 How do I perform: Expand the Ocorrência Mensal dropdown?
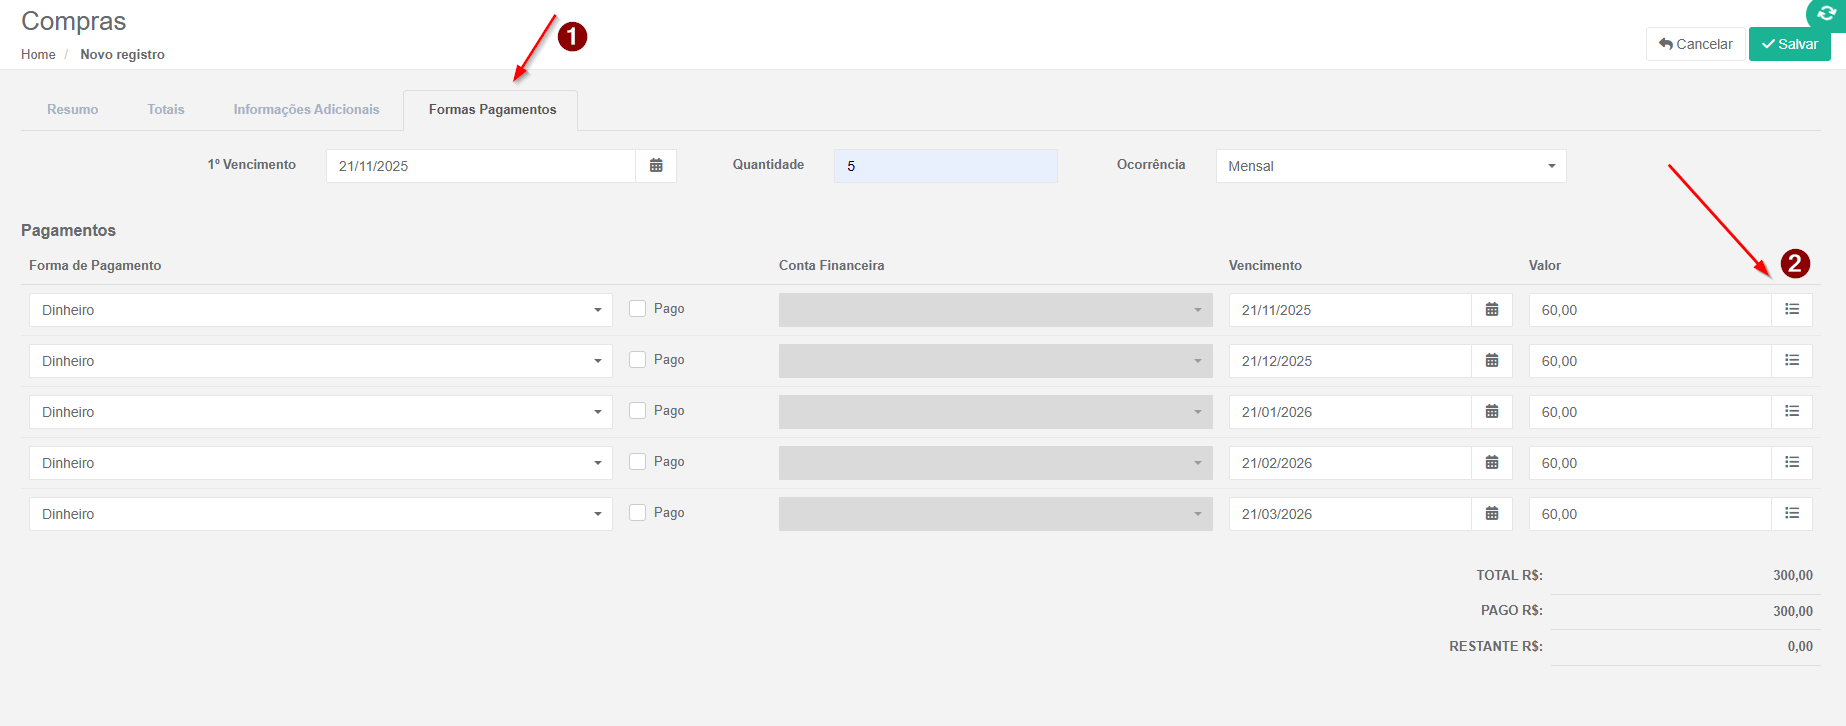click(x=1390, y=166)
